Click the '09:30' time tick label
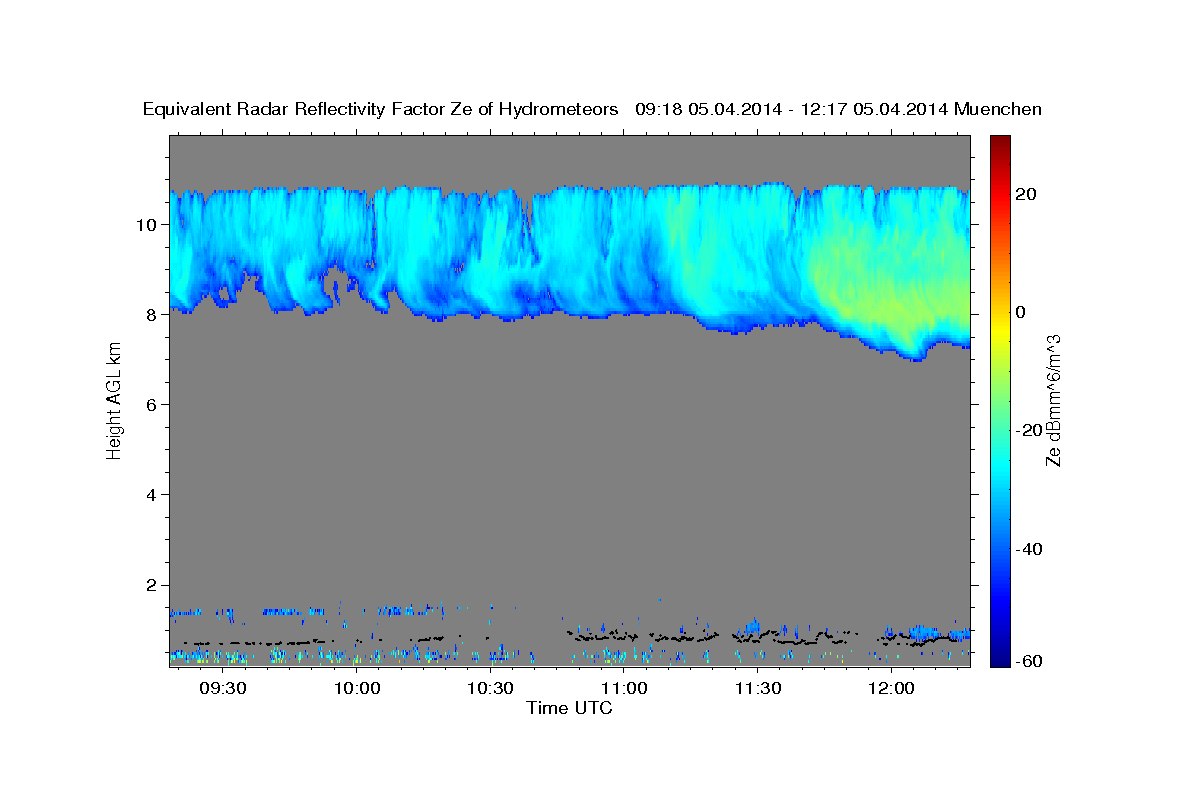Screen dimensions: 1200x800 click(x=223, y=689)
